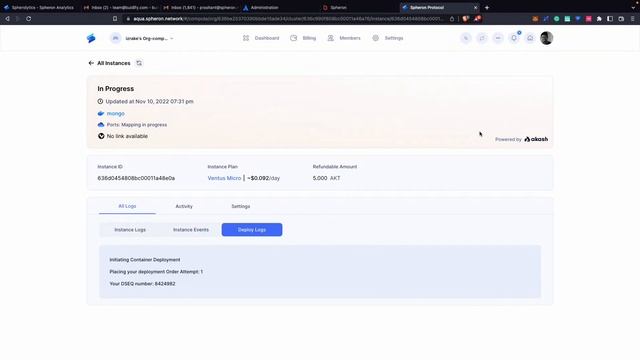Open the Members nav item

point(344,38)
